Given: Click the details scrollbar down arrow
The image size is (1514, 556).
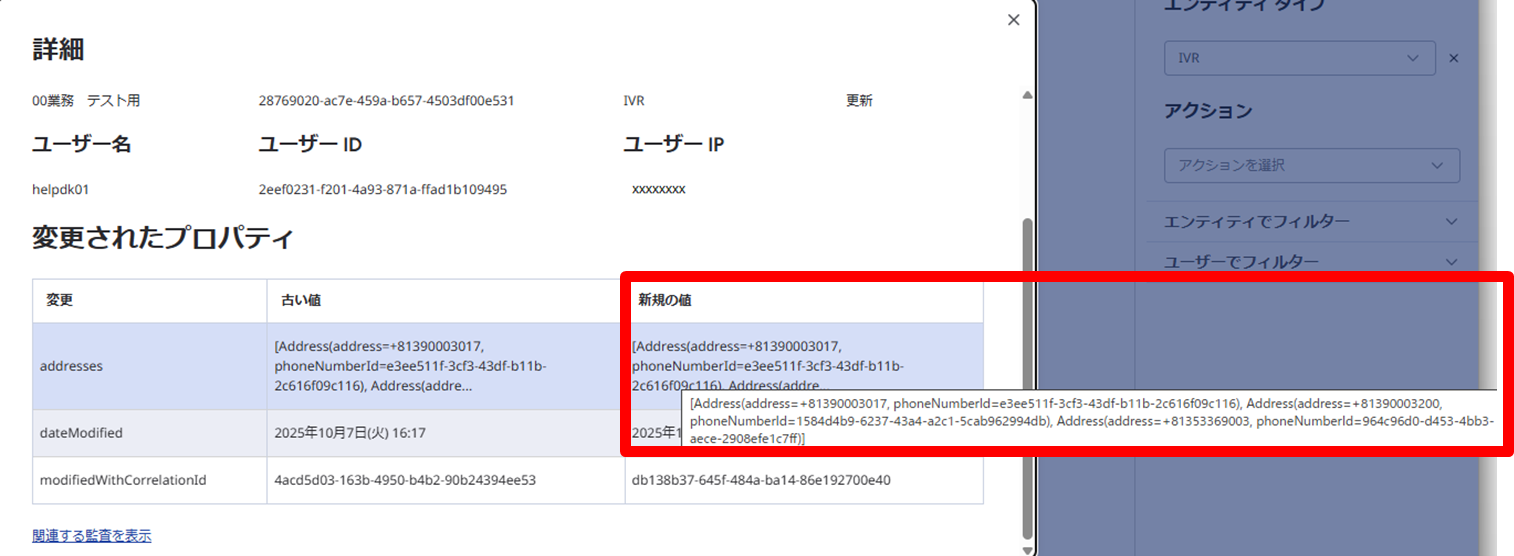Looking at the screenshot, I should [x=1027, y=549].
